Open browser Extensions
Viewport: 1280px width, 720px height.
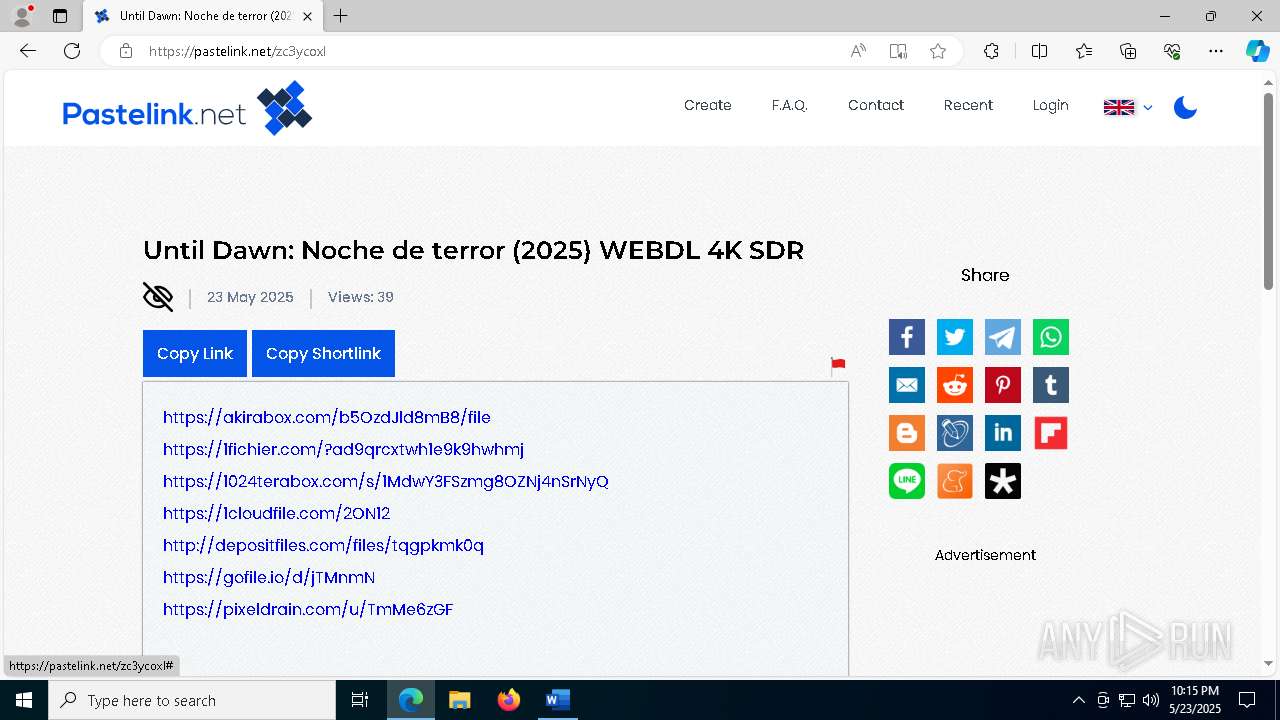click(x=991, y=51)
